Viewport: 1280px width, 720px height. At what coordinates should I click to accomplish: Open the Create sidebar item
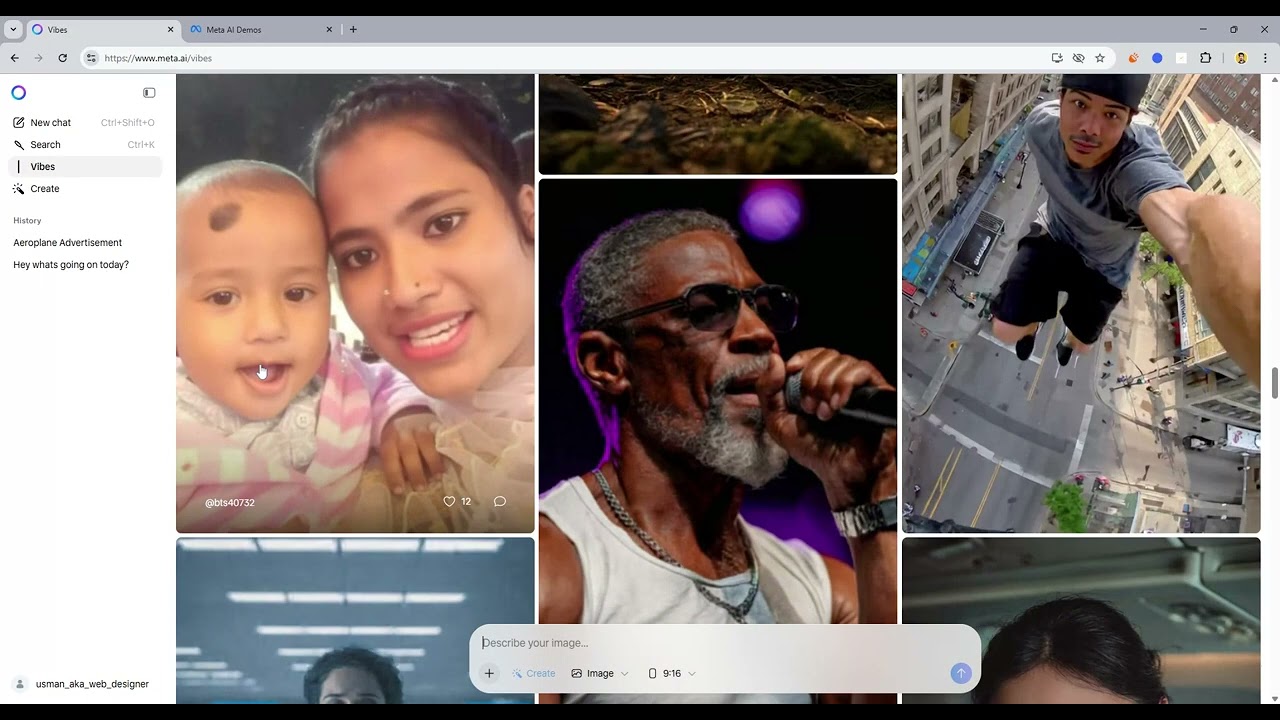(x=85, y=189)
